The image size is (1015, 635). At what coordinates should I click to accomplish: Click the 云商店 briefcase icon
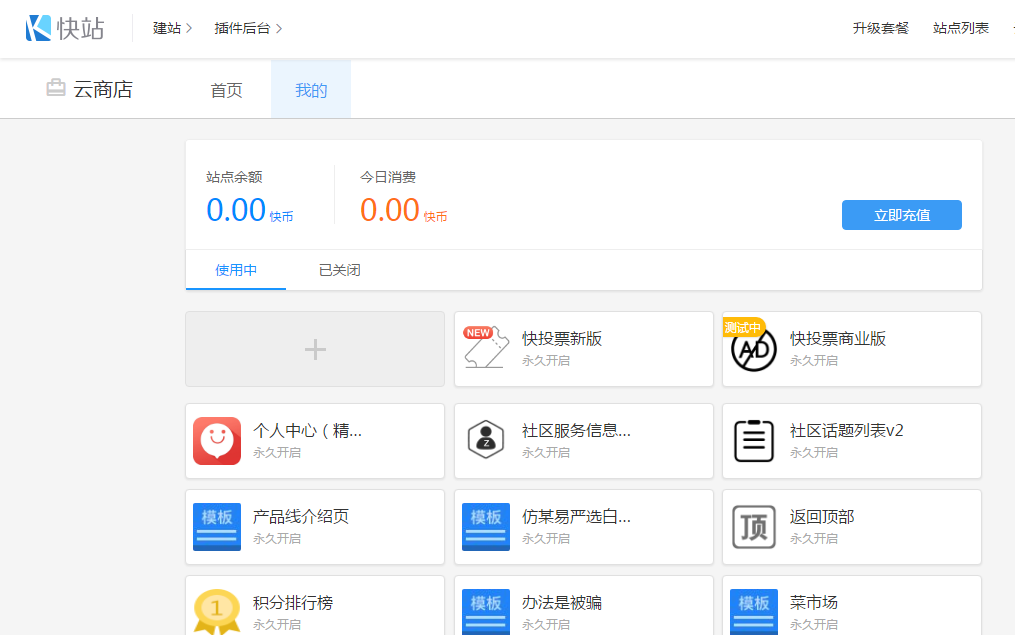point(56,89)
